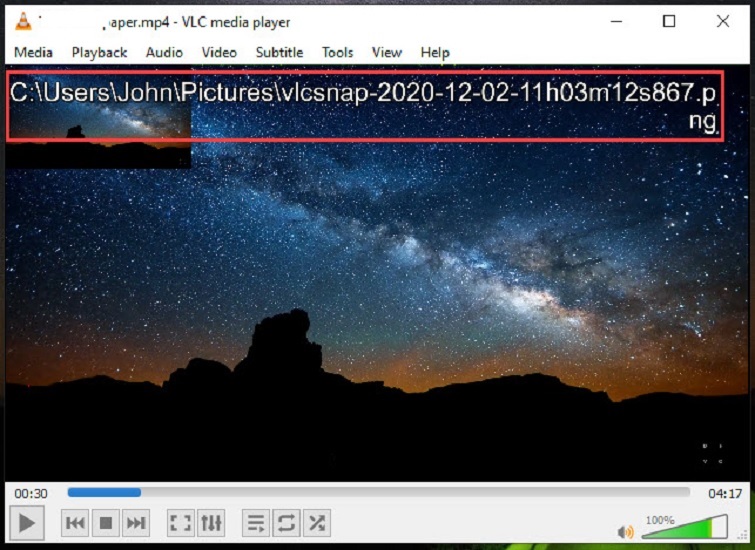Image resolution: width=755 pixels, height=550 pixels.
Task: Jump to previous media item
Action: point(75,523)
